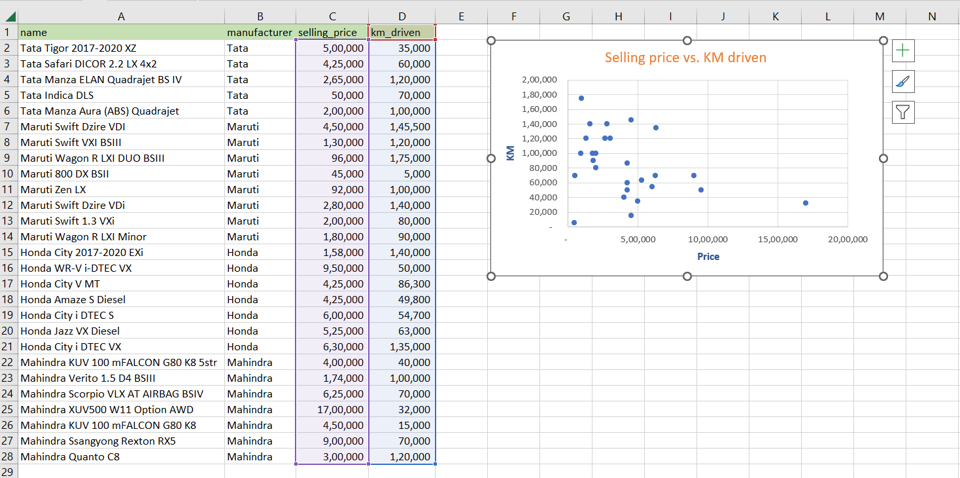The width and height of the screenshot is (960, 478).
Task: Click the Select All corner triangle
Action: point(9,17)
